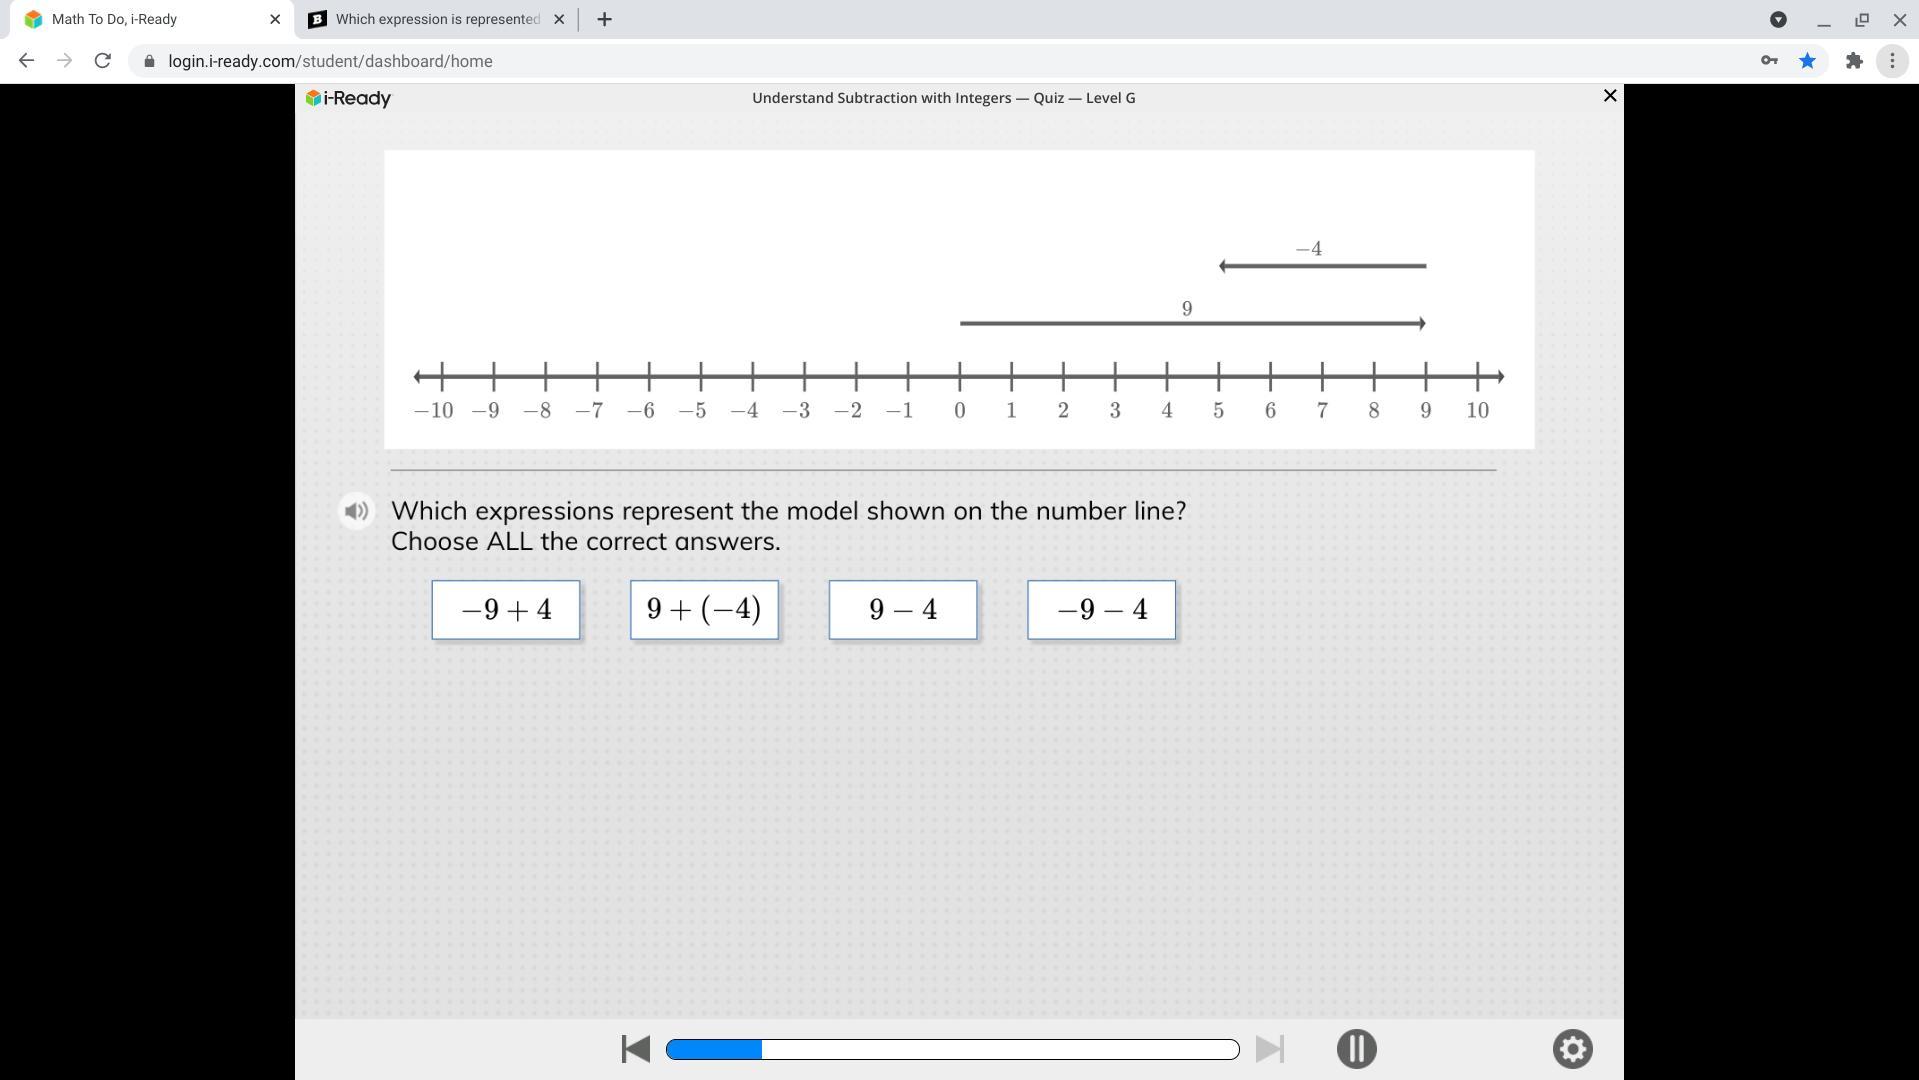Pause the lesson with the pause button

coord(1356,1049)
